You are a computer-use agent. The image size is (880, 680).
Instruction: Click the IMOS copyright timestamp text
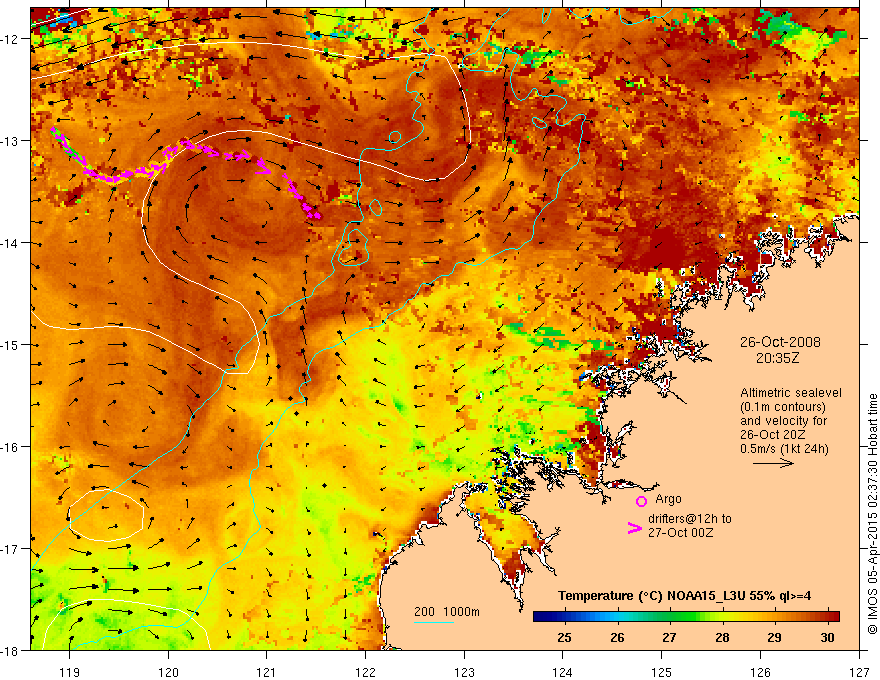tap(872, 513)
